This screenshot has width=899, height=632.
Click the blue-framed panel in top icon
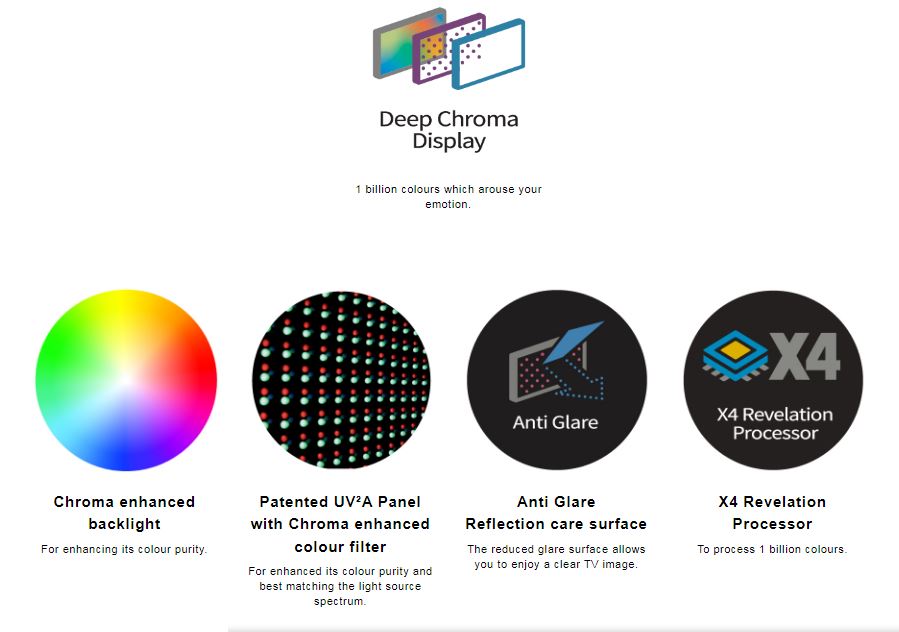[488, 55]
